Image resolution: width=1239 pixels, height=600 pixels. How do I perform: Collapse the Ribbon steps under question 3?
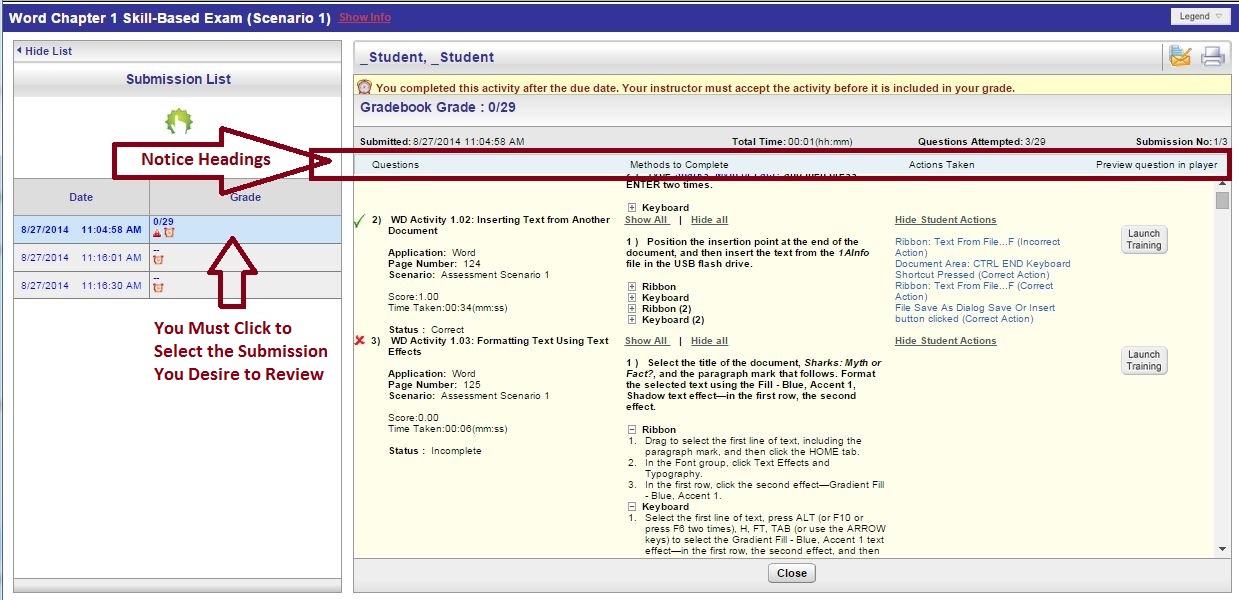point(632,430)
